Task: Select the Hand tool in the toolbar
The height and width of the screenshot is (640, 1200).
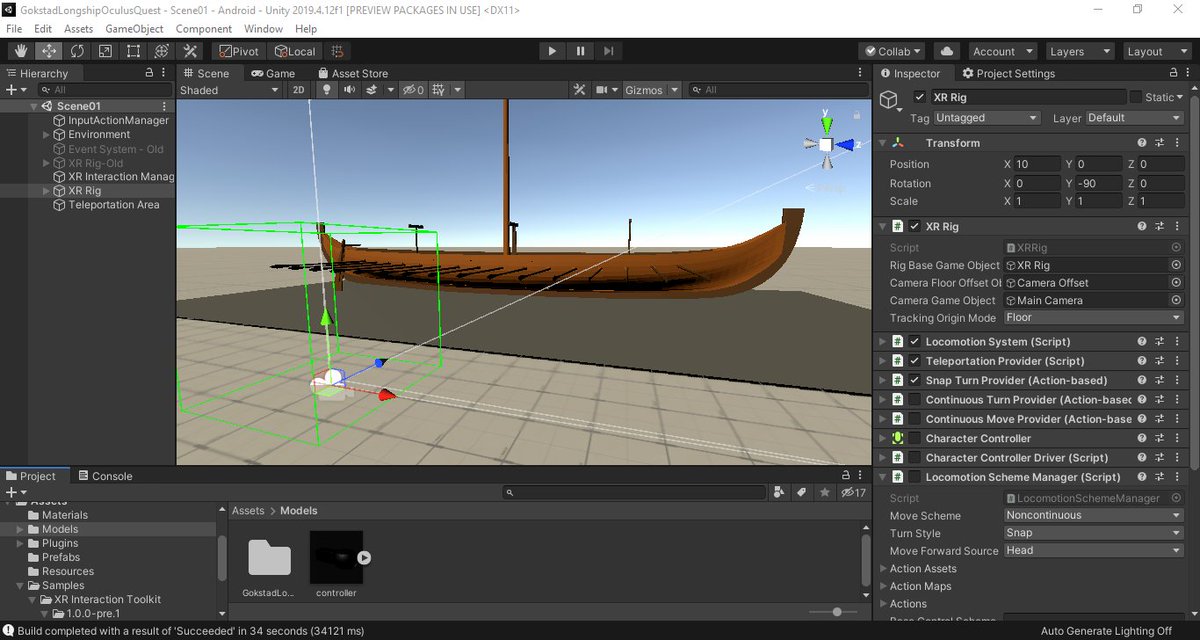Action: [x=20, y=51]
